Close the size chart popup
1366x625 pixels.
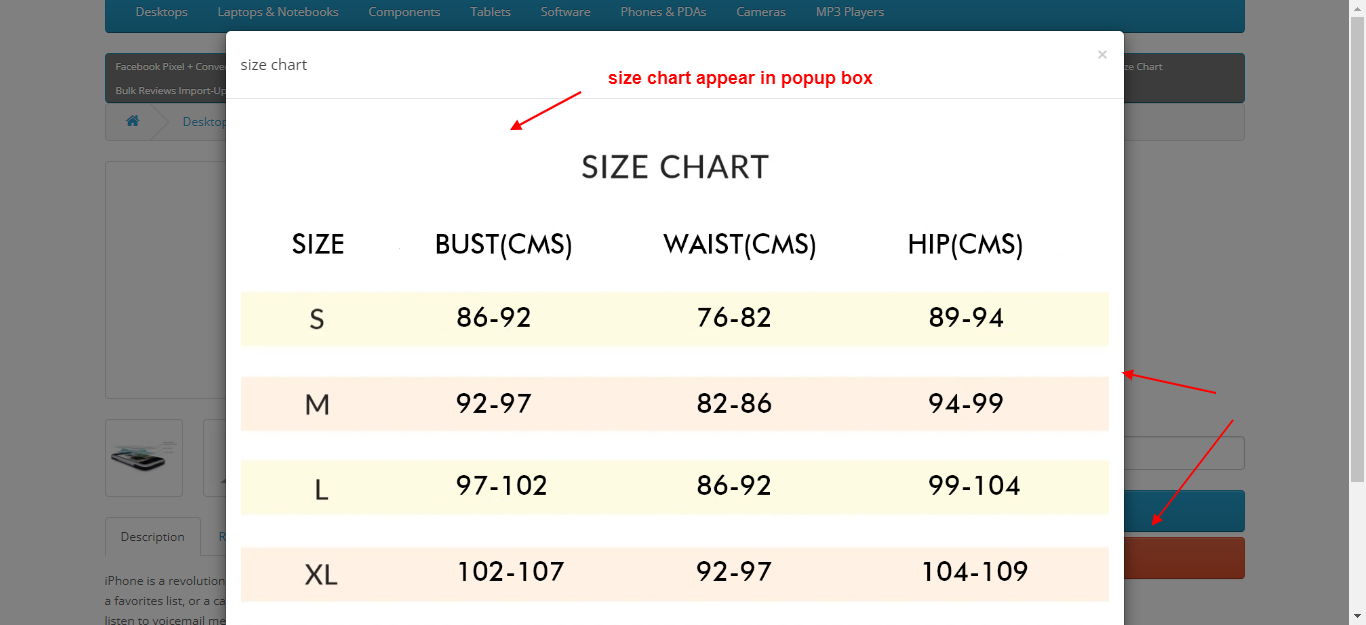pyautogui.click(x=1102, y=55)
